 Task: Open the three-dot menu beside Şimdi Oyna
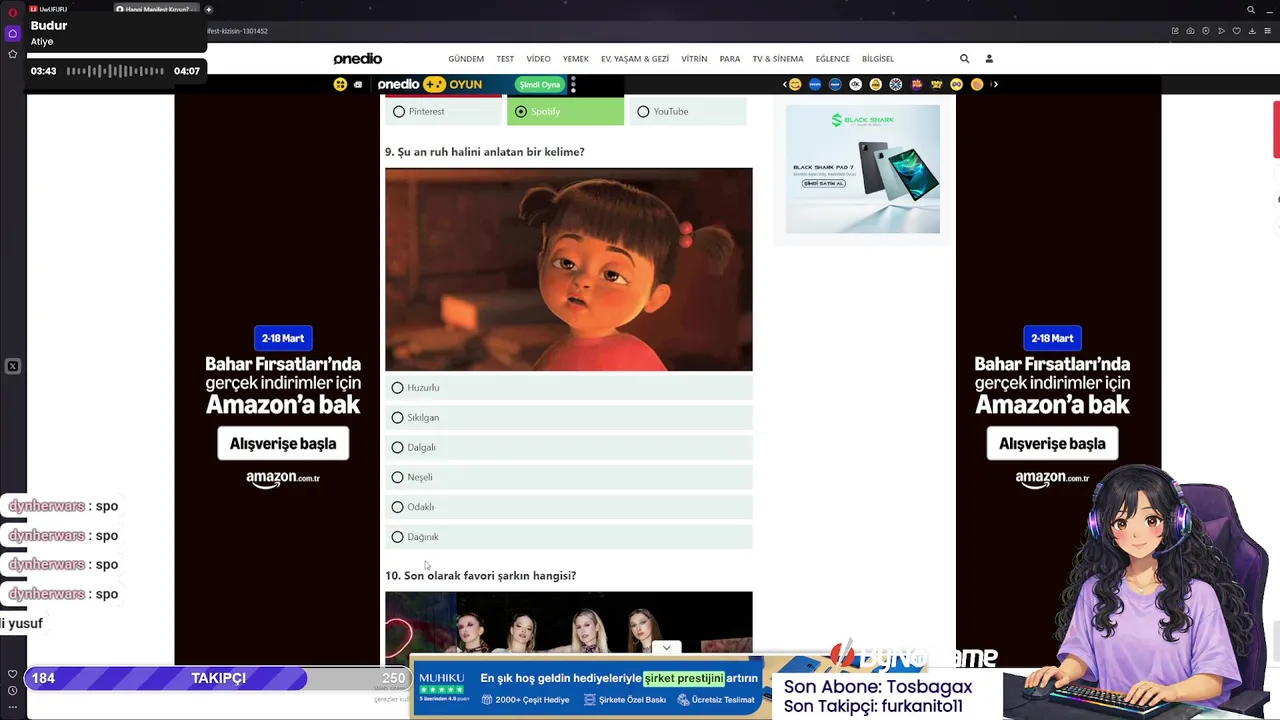(573, 84)
